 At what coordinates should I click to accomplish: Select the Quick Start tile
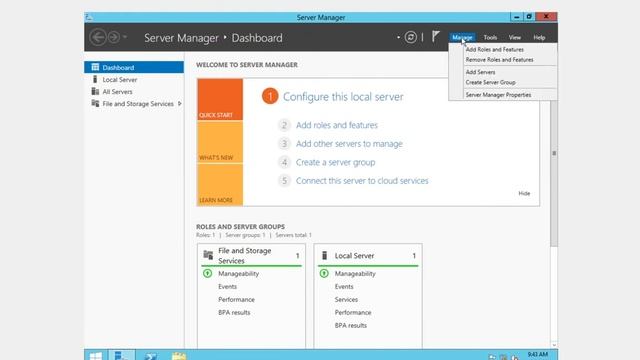click(x=220, y=99)
